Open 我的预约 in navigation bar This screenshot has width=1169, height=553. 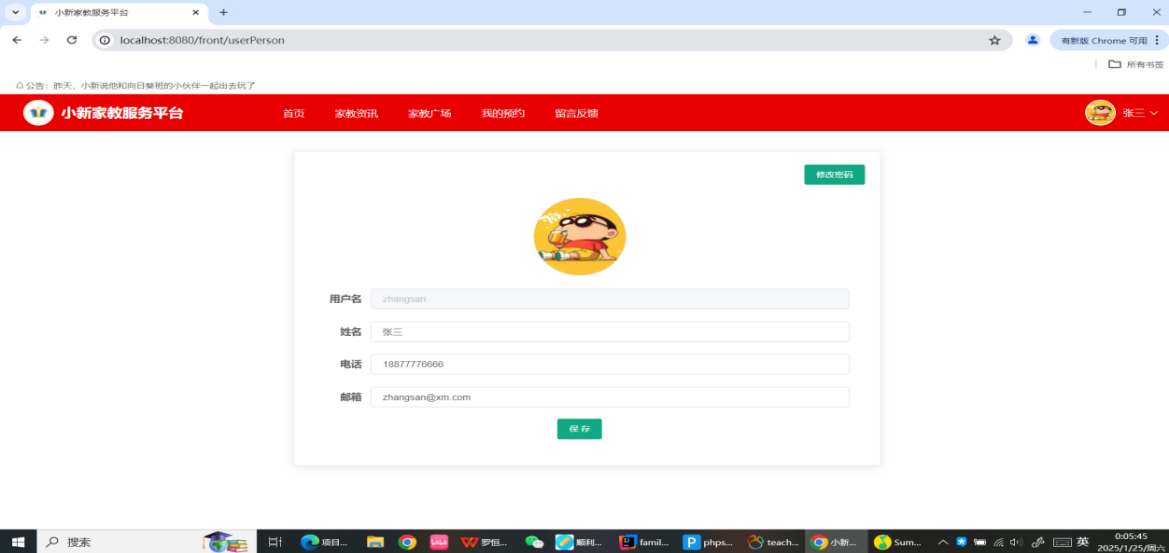pos(503,113)
